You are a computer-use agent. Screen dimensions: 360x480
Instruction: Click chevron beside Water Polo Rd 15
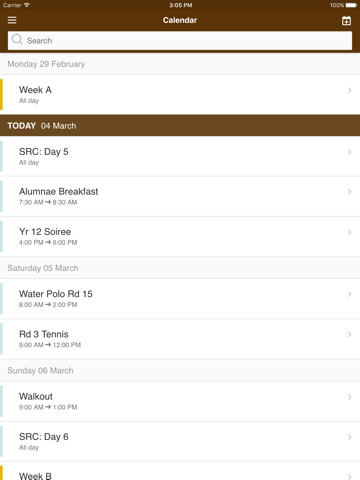tap(349, 294)
